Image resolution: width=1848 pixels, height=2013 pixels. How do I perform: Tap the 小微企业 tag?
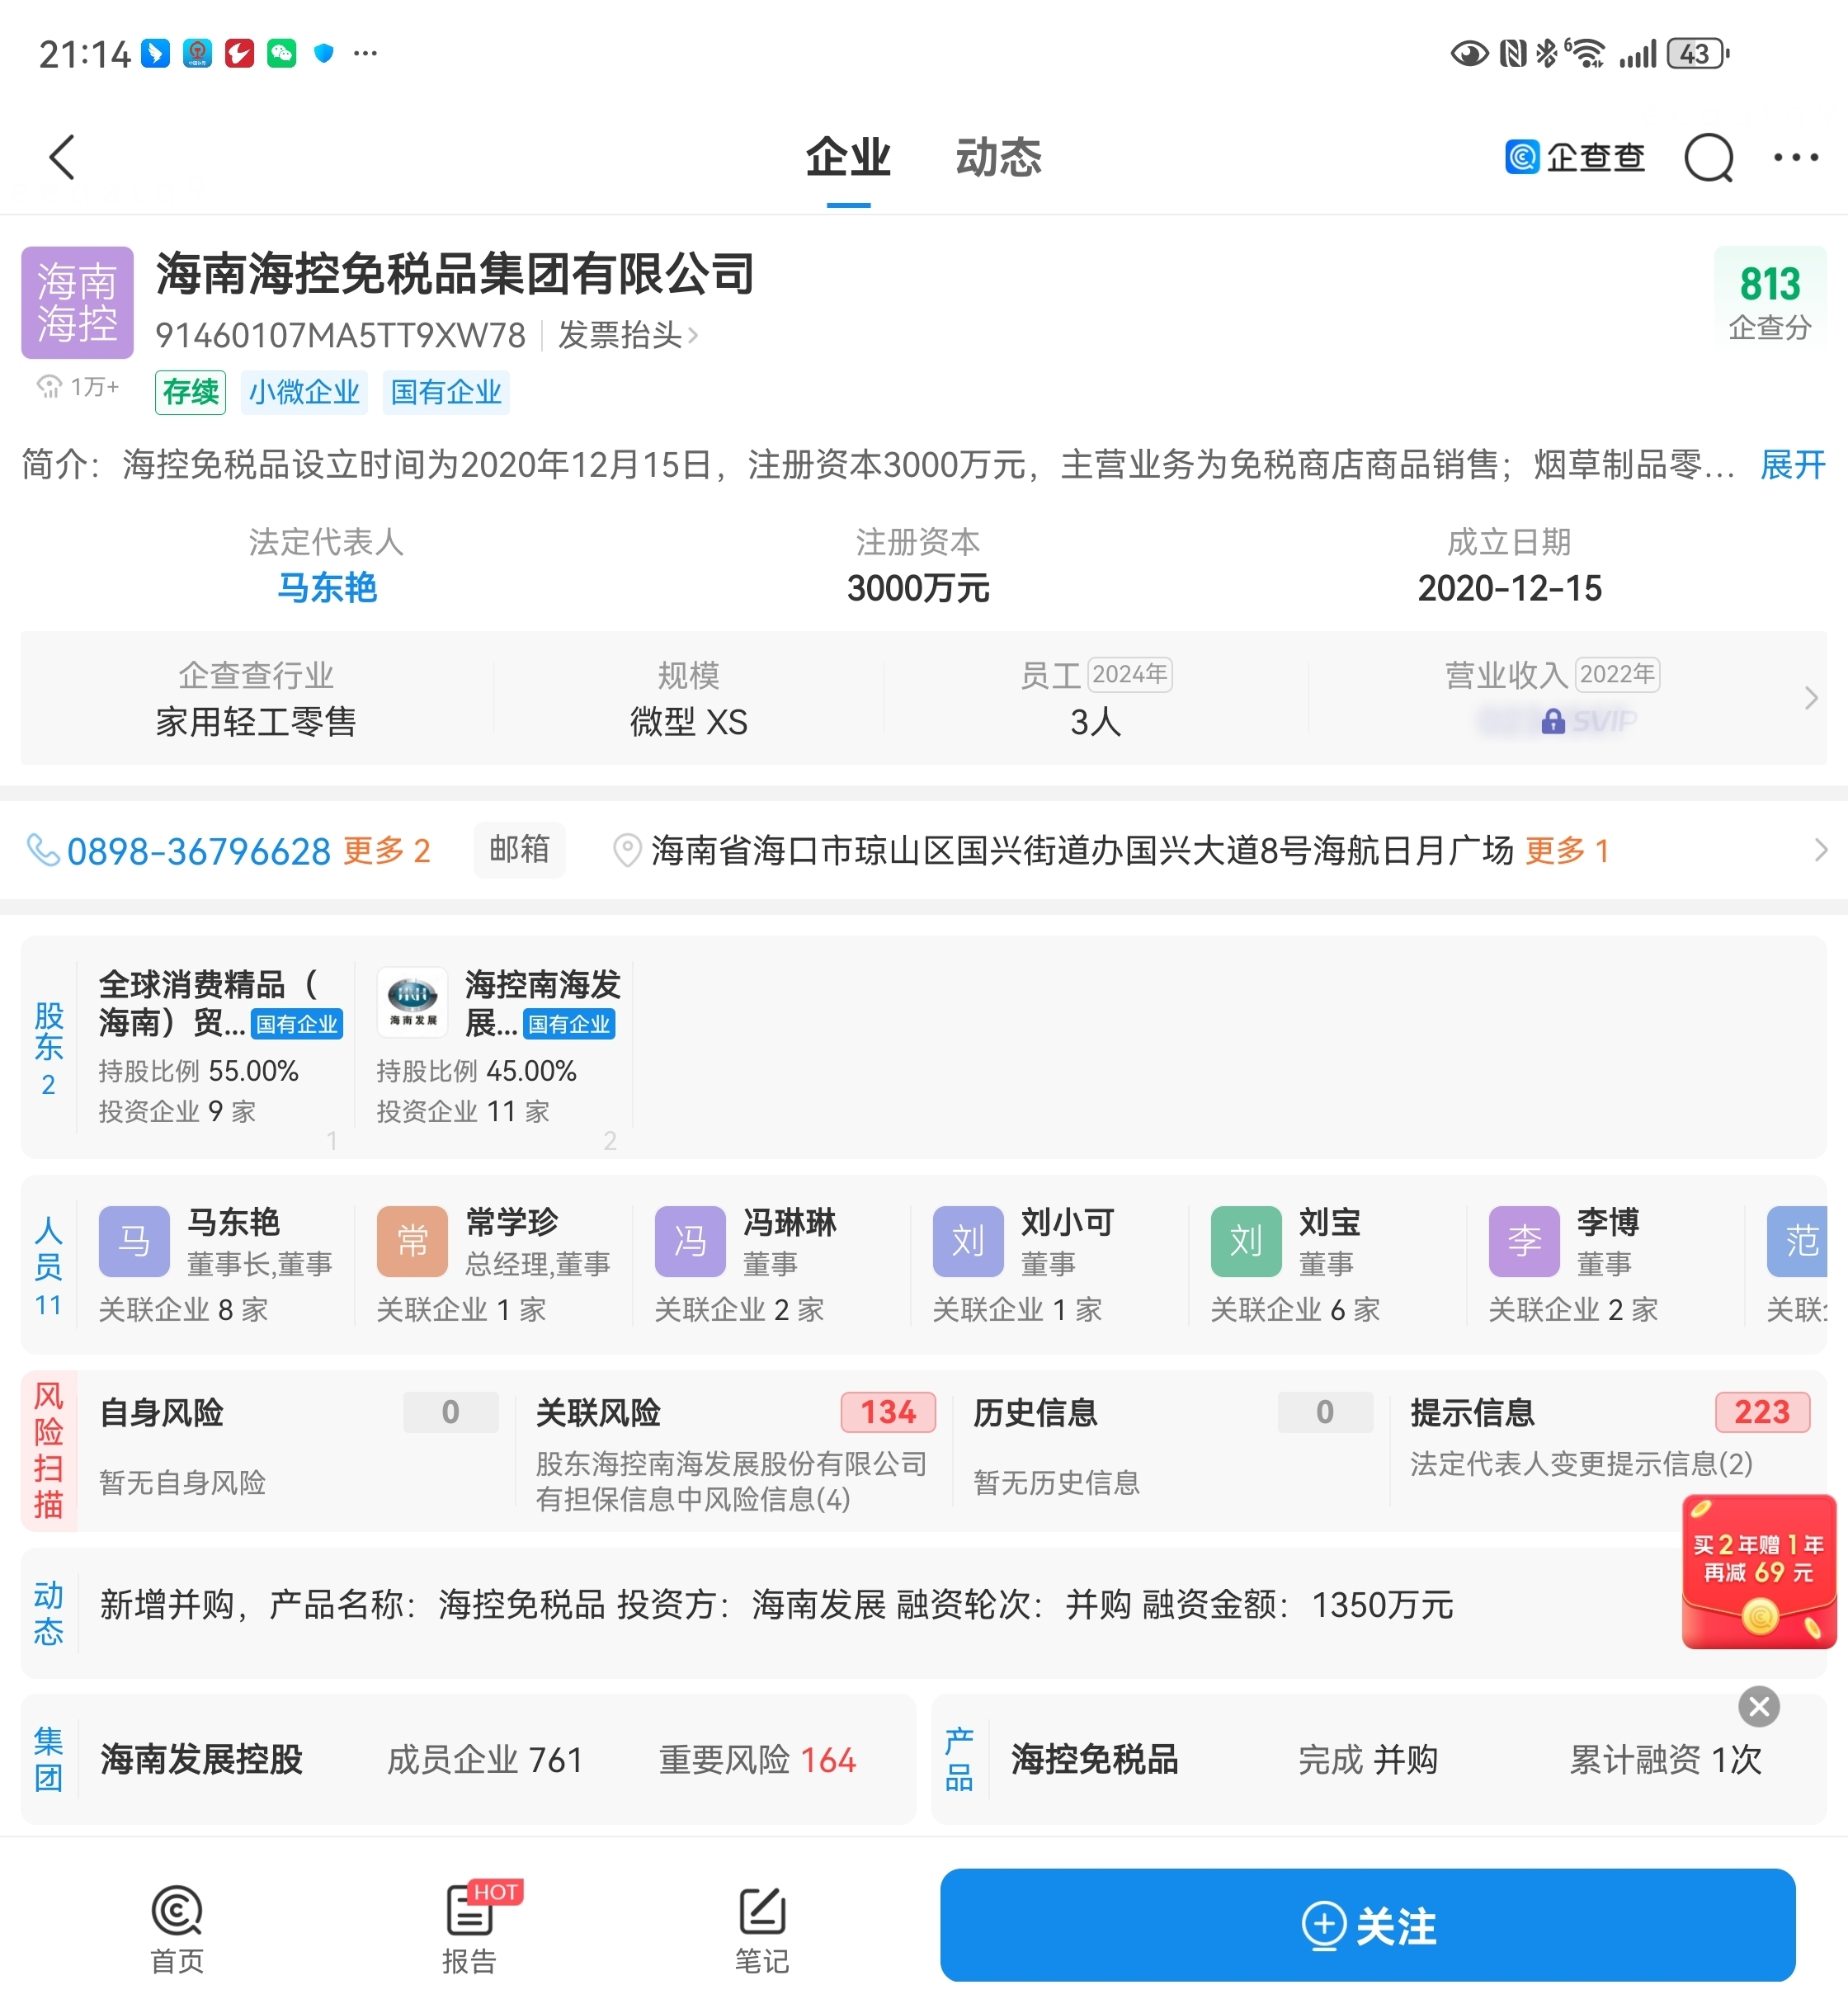pyautogui.click(x=304, y=392)
